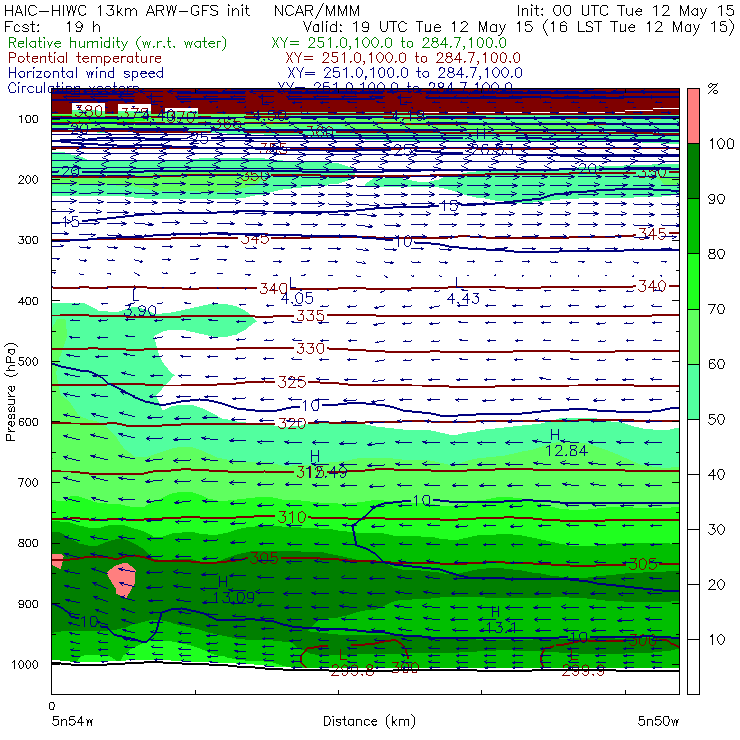Image resolution: width=740 pixels, height=740 pixels.
Task: Click the red low label "299.9"
Action: point(583,670)
